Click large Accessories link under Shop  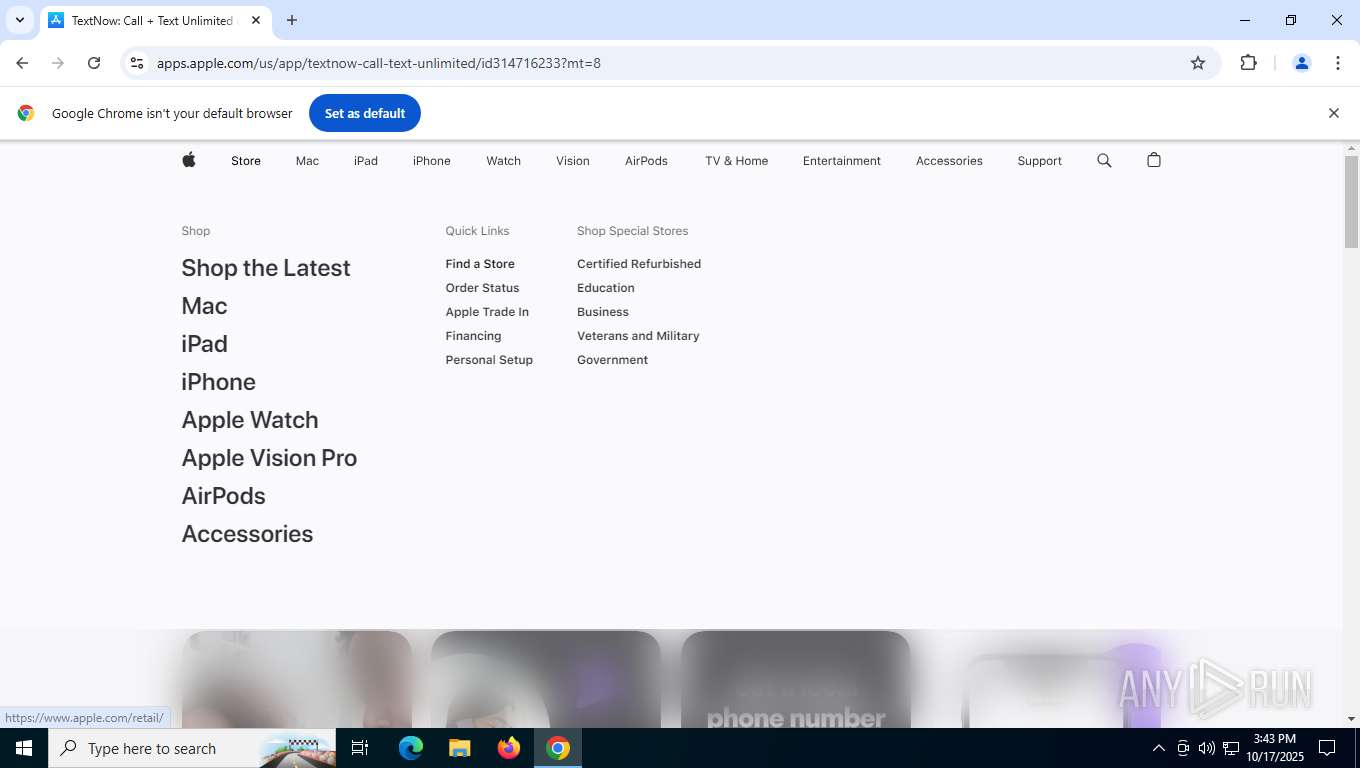click(247, 534)
